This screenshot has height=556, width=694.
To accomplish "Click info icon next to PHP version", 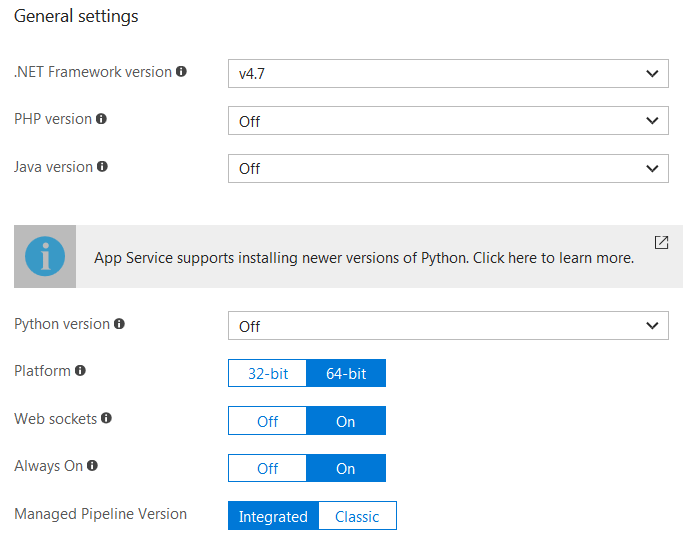I will 101,119.
